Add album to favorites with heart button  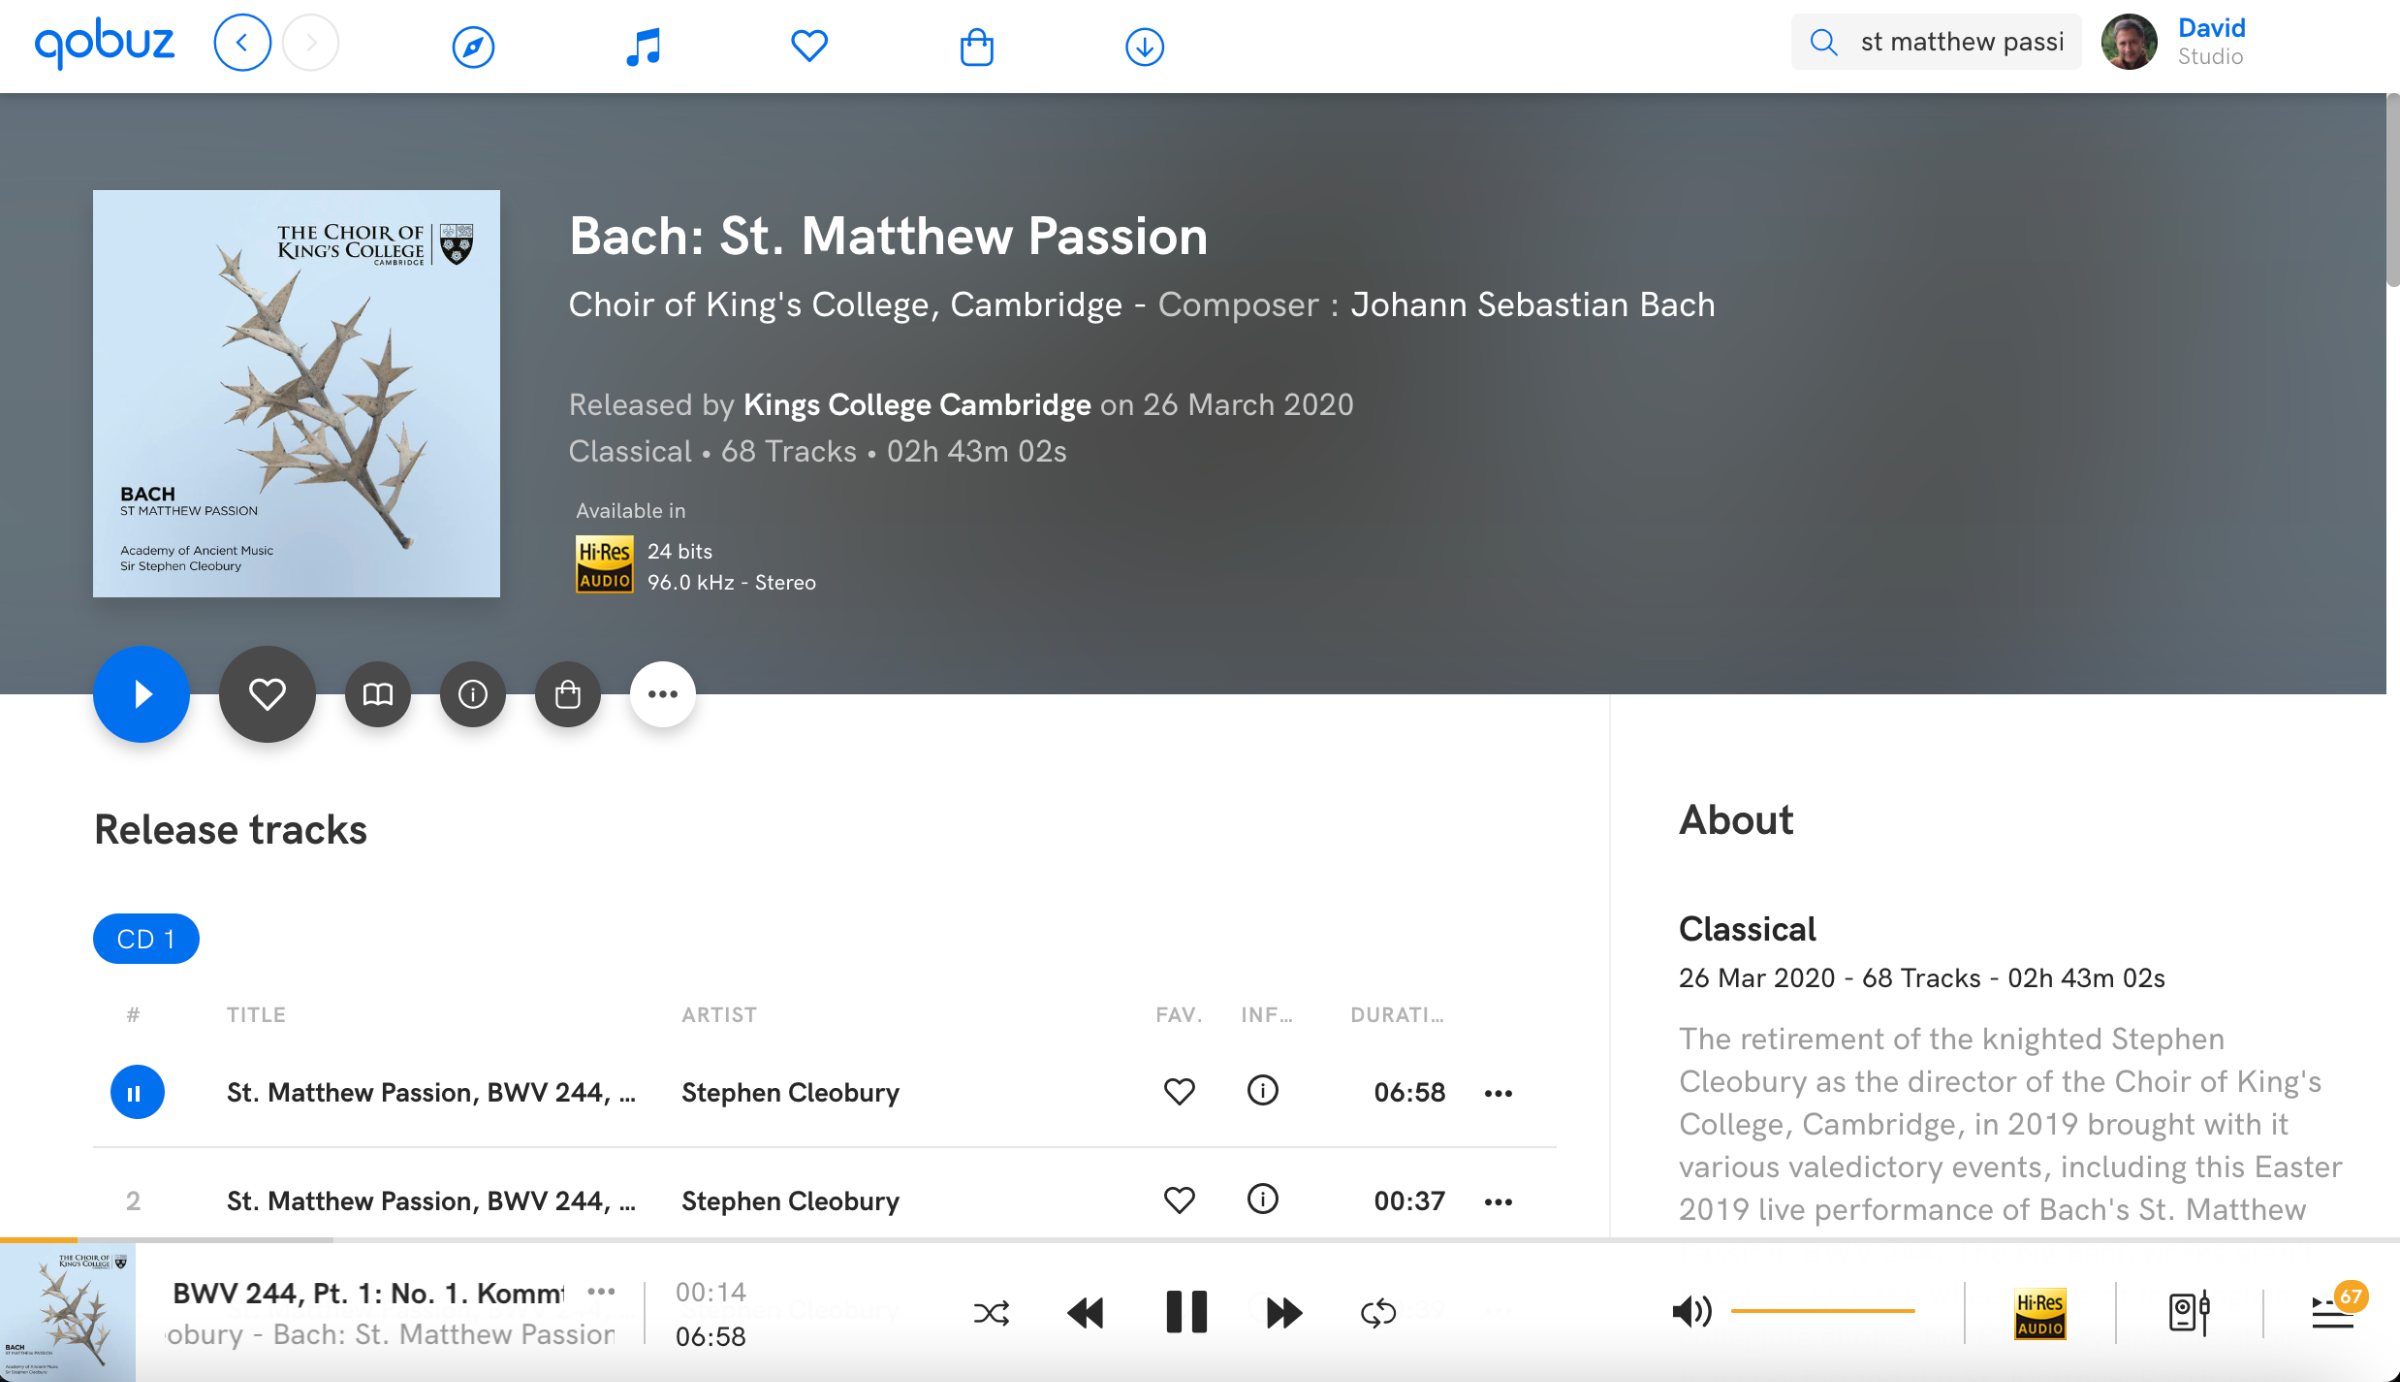click(267, 694)
